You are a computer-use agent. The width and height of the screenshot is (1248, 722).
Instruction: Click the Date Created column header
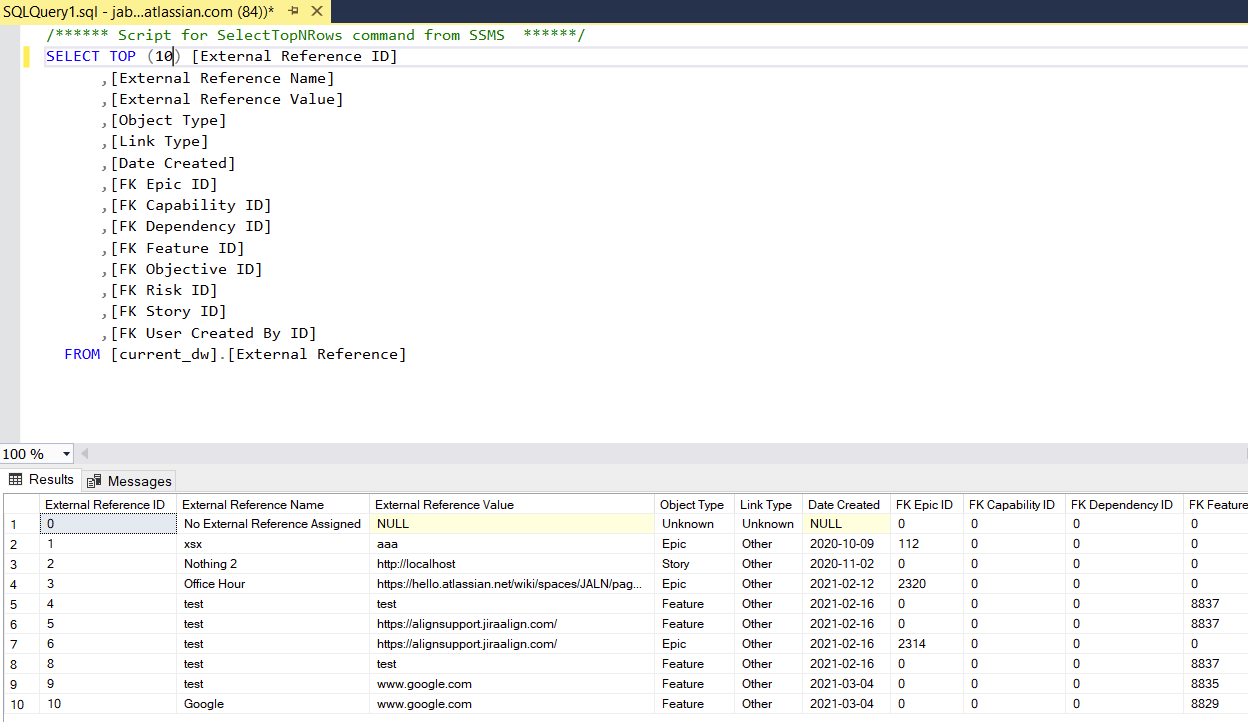point(846,504)
